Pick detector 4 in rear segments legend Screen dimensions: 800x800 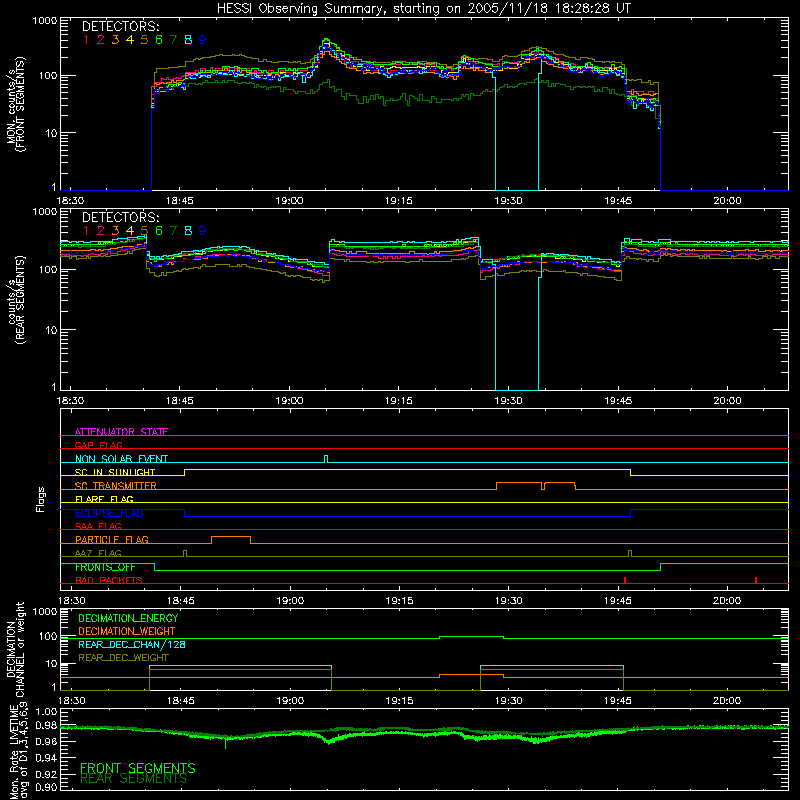pyautogui.click(x=130, y=231)
